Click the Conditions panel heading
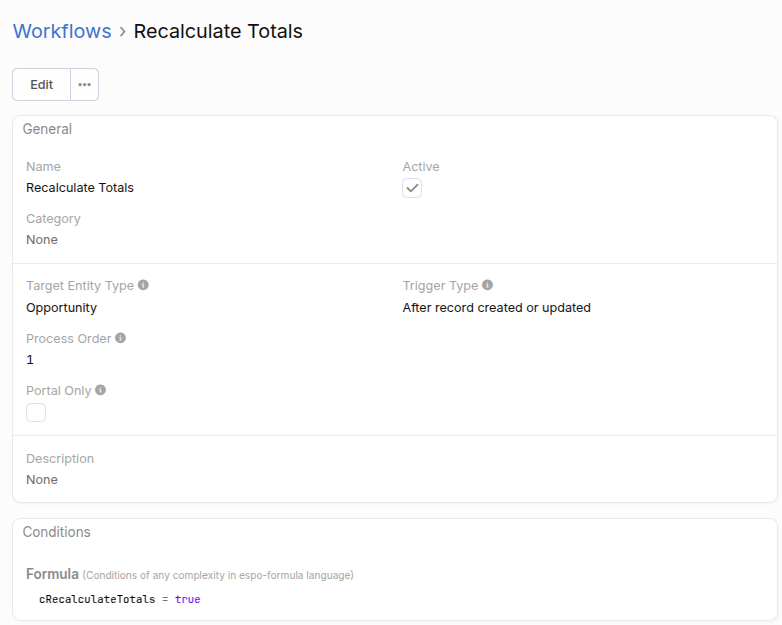 click(56, 532)
